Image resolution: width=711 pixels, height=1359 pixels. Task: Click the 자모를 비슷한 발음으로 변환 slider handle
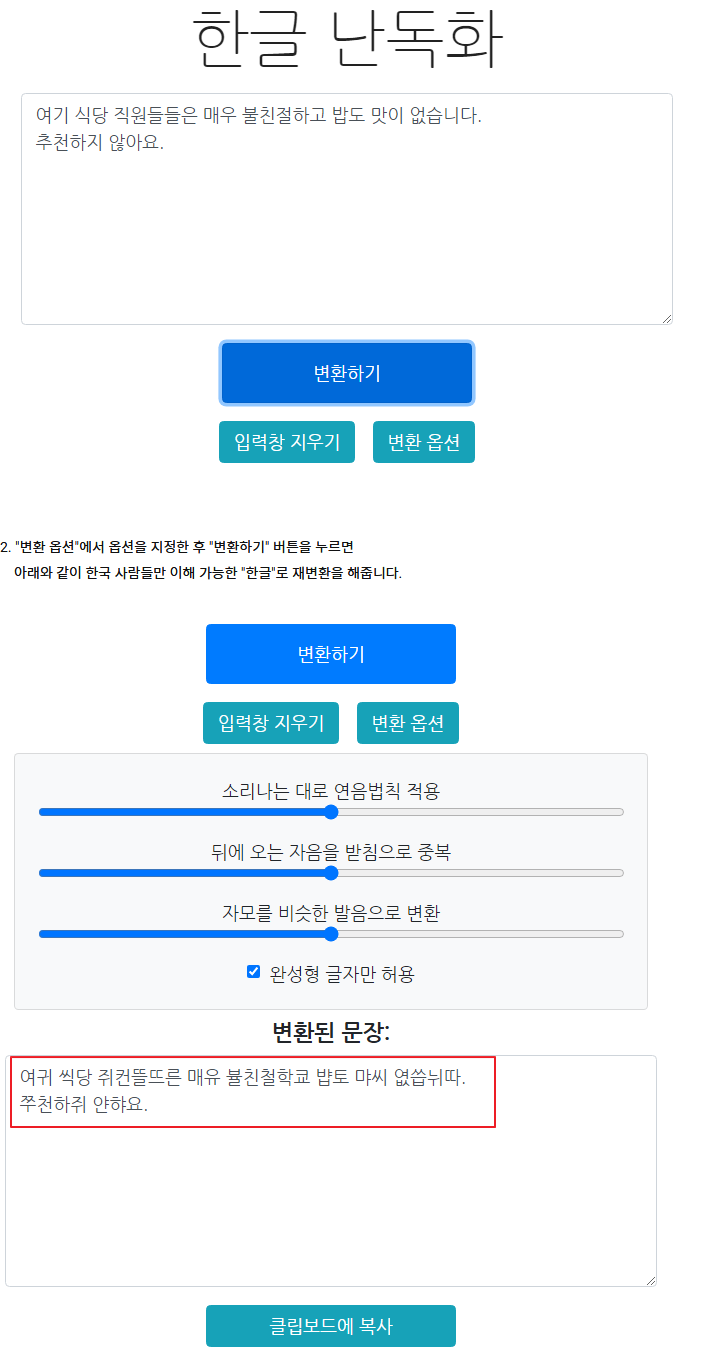[x=331, y=934]
